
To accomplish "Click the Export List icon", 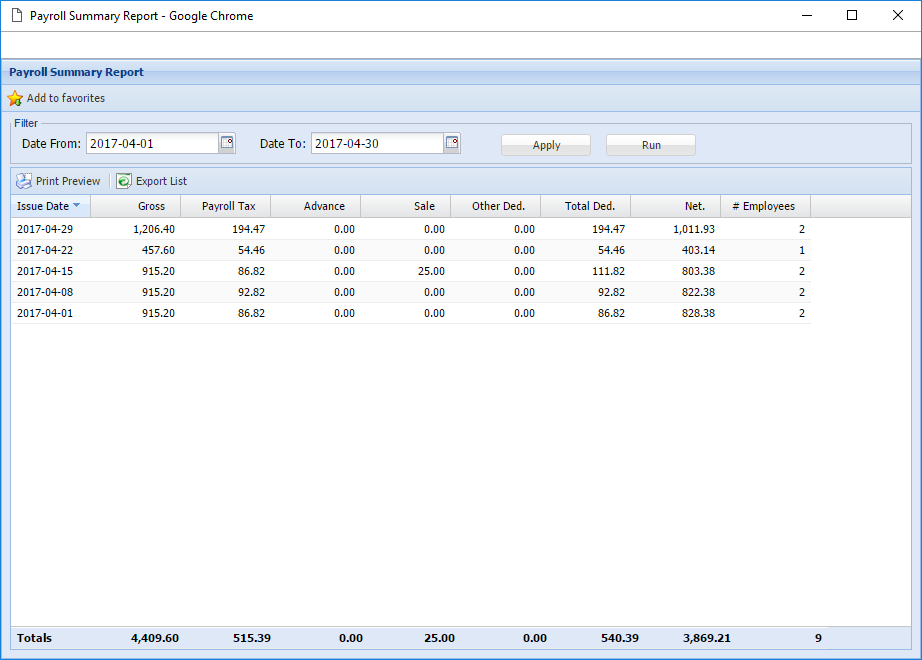I will [x=123, y=181].
